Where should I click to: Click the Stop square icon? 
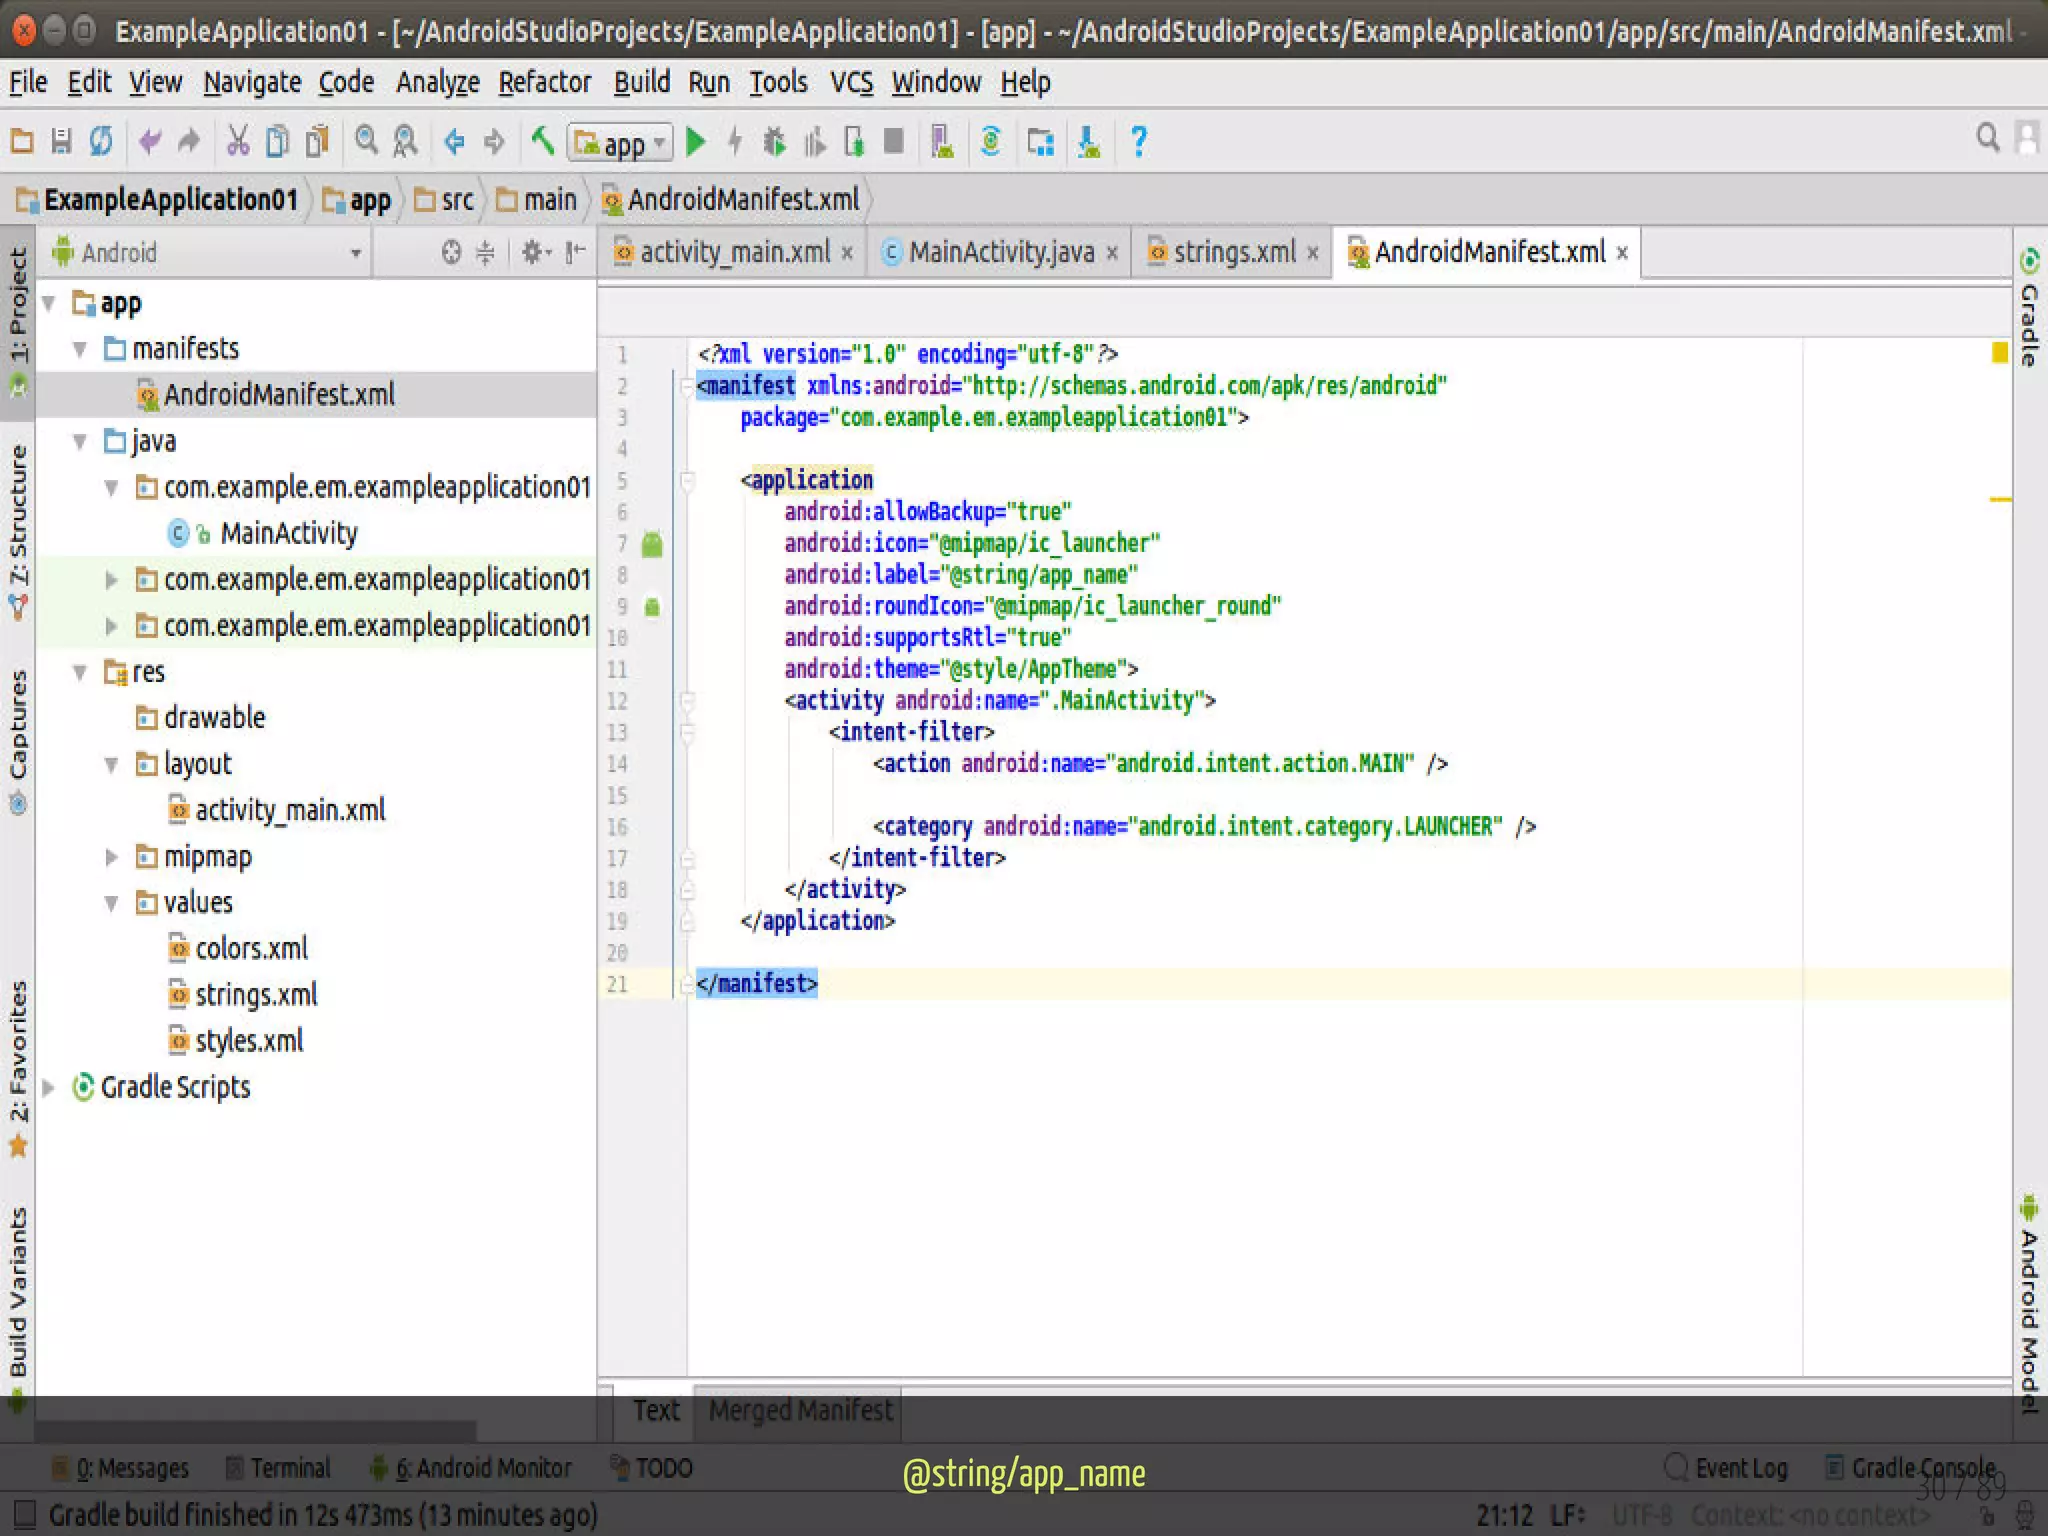[x=894, y=141]
